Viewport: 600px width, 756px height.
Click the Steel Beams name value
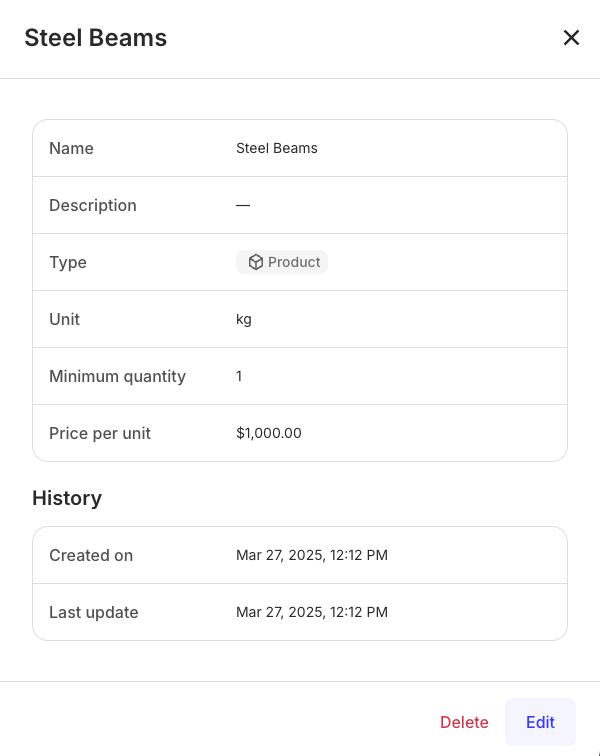point(277,148)
